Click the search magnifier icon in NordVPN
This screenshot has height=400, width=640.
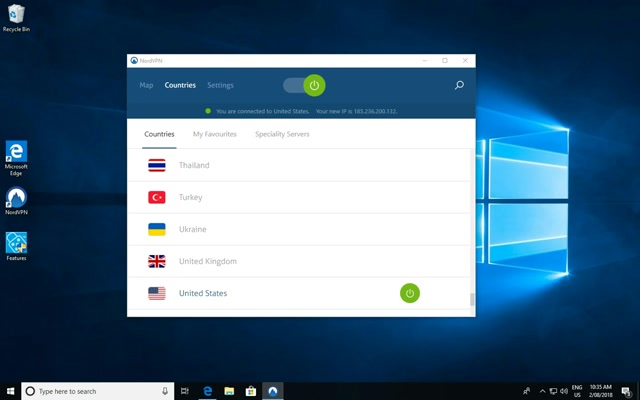459,86
